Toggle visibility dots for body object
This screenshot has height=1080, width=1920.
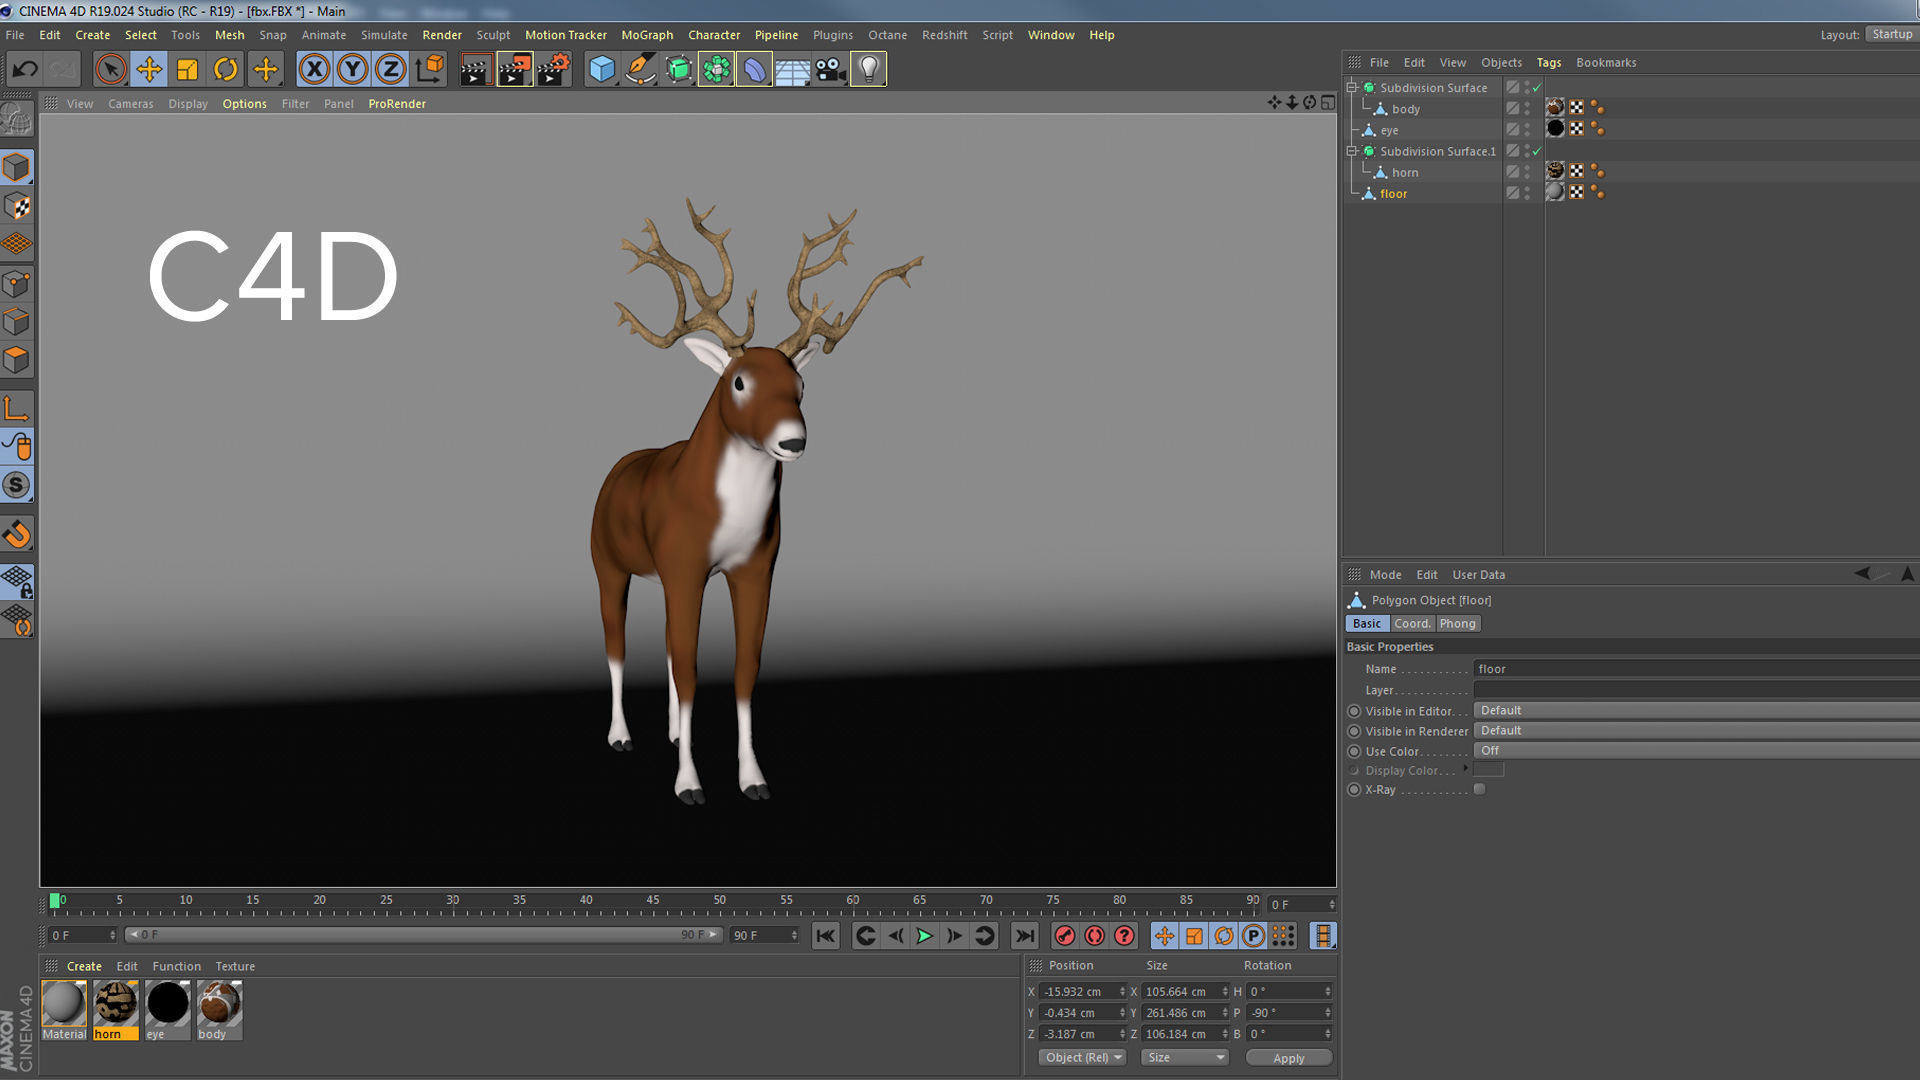click(1527, 109)
